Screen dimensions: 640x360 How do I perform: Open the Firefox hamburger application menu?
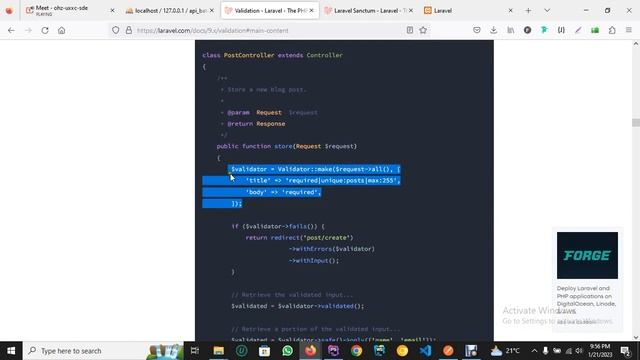click(x=629, y=30)
